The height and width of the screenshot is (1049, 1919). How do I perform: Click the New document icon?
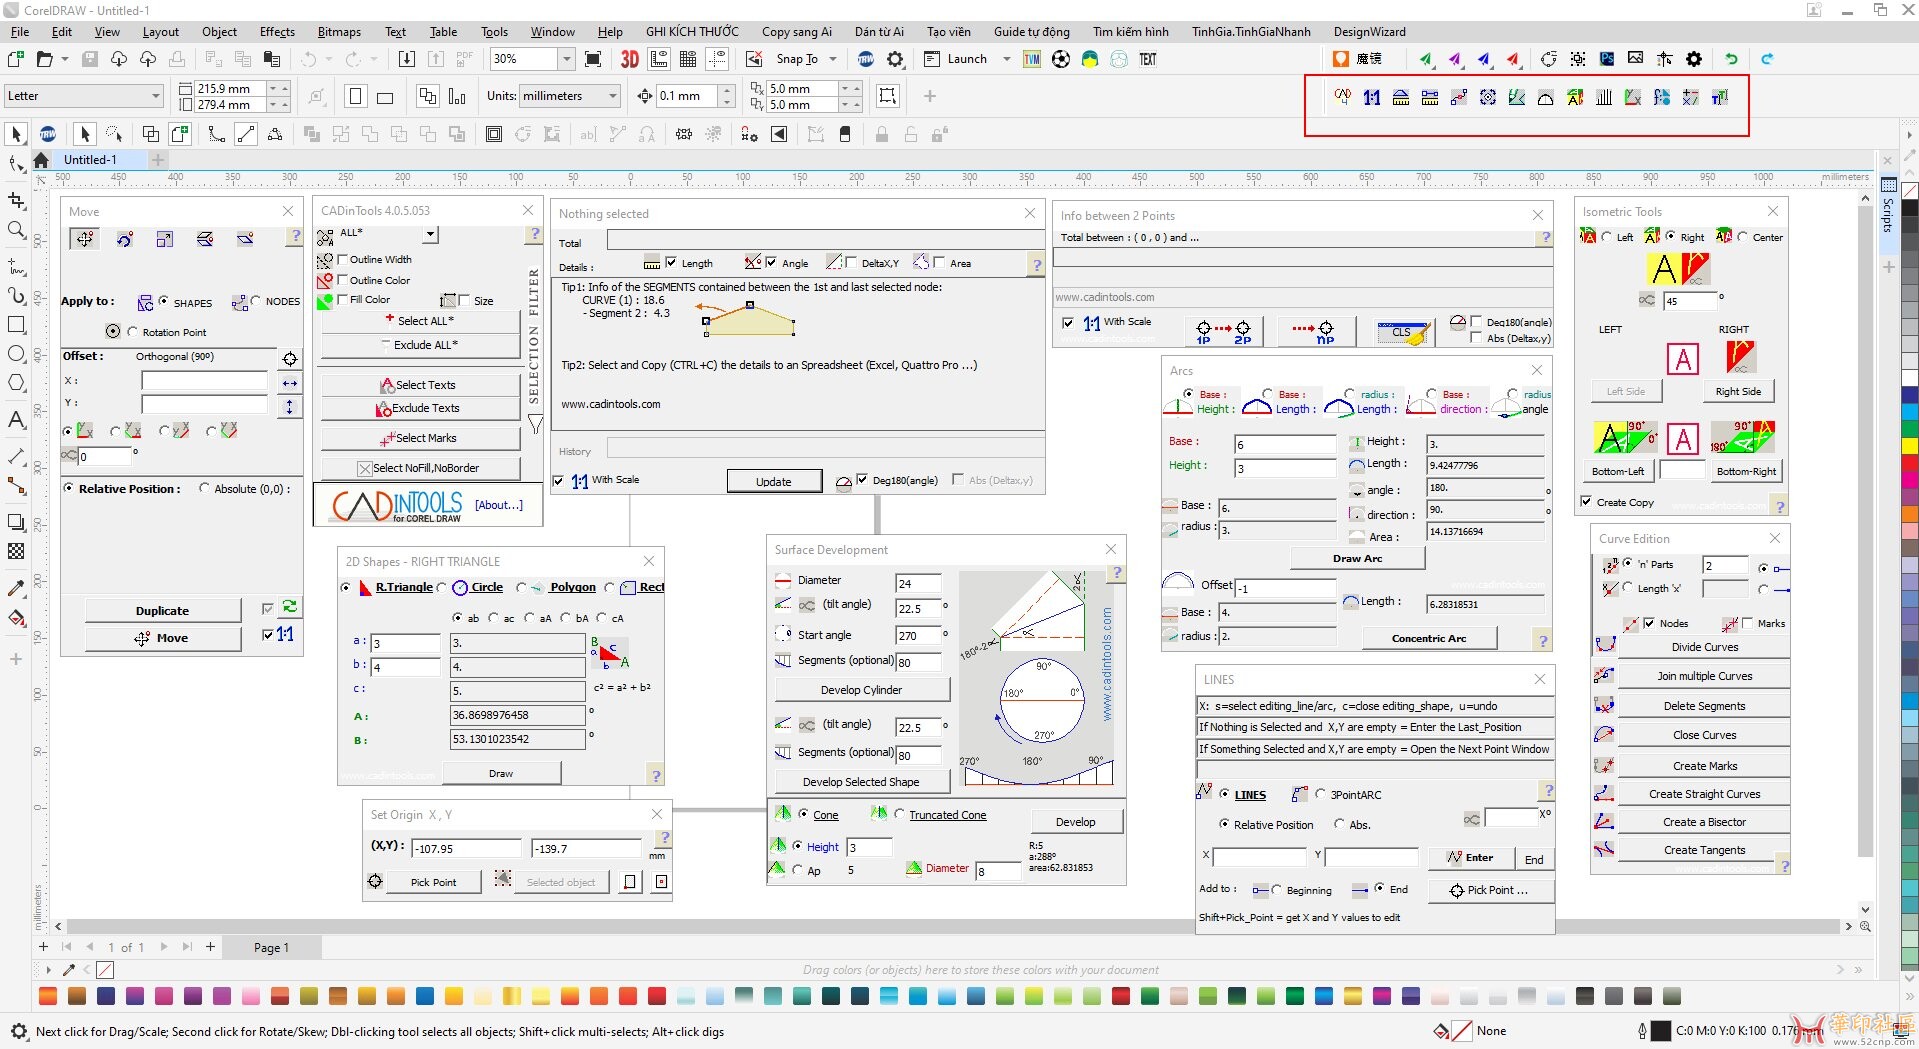coord(16,59)
